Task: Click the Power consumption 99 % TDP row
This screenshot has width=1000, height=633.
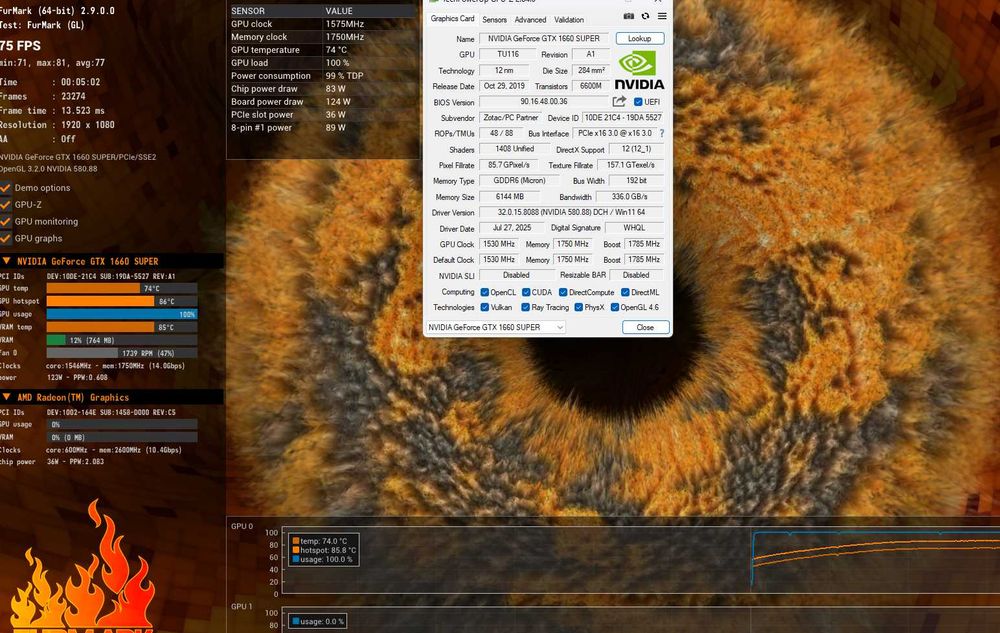Action: [323, 75]
